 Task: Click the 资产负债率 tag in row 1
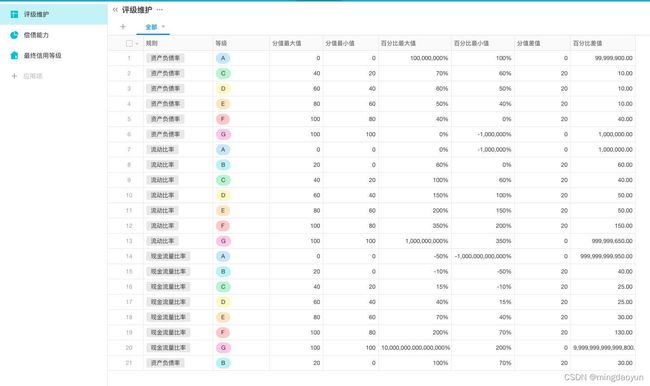tap(165, 58)
